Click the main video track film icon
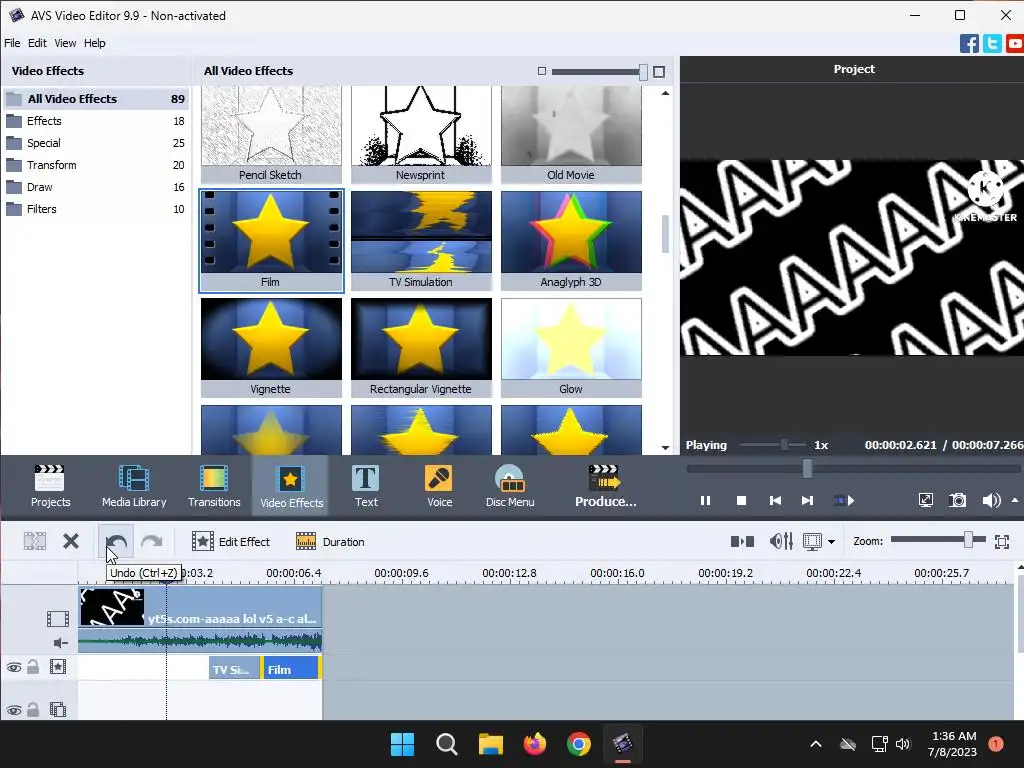This screenshot has height=768, width=1024. click(57, 618)
